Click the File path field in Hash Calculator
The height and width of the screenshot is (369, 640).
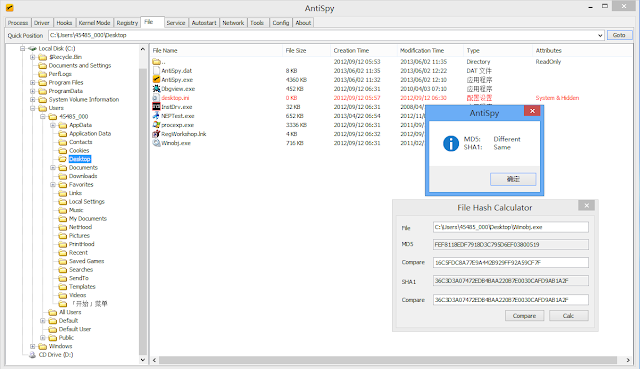tap(511, 227)
